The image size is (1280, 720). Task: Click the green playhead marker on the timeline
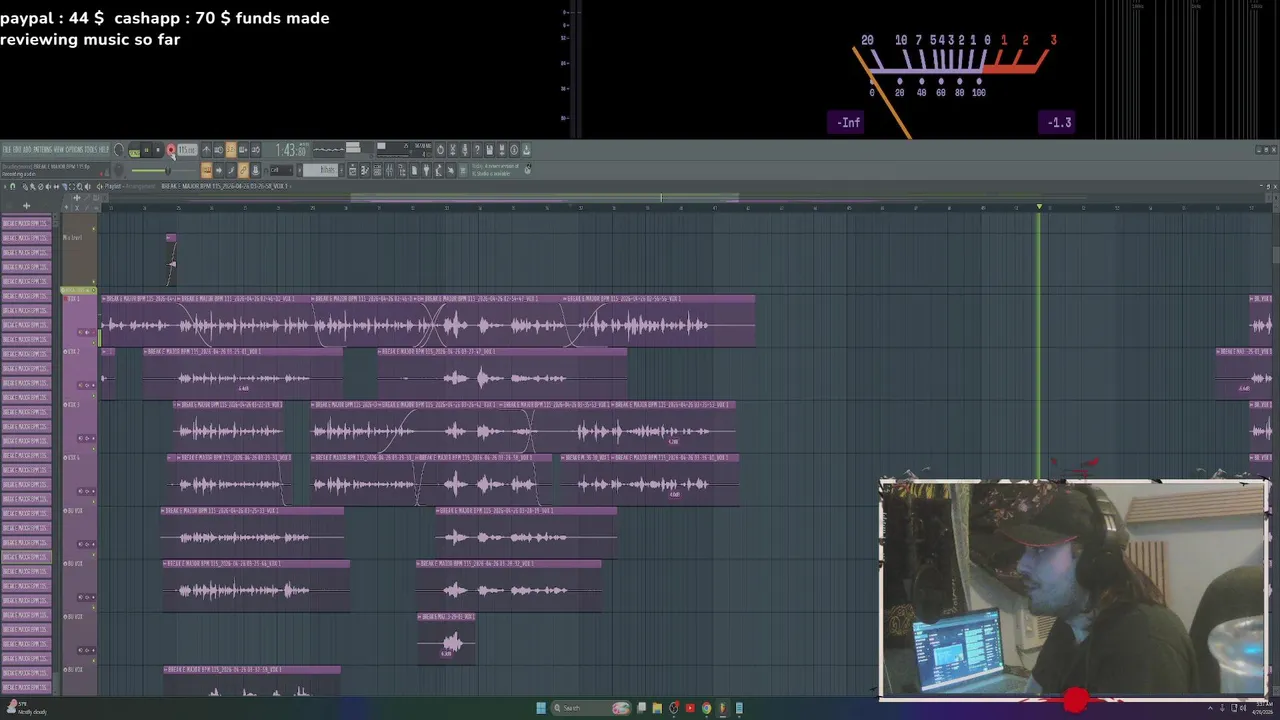coord(1039,207)
